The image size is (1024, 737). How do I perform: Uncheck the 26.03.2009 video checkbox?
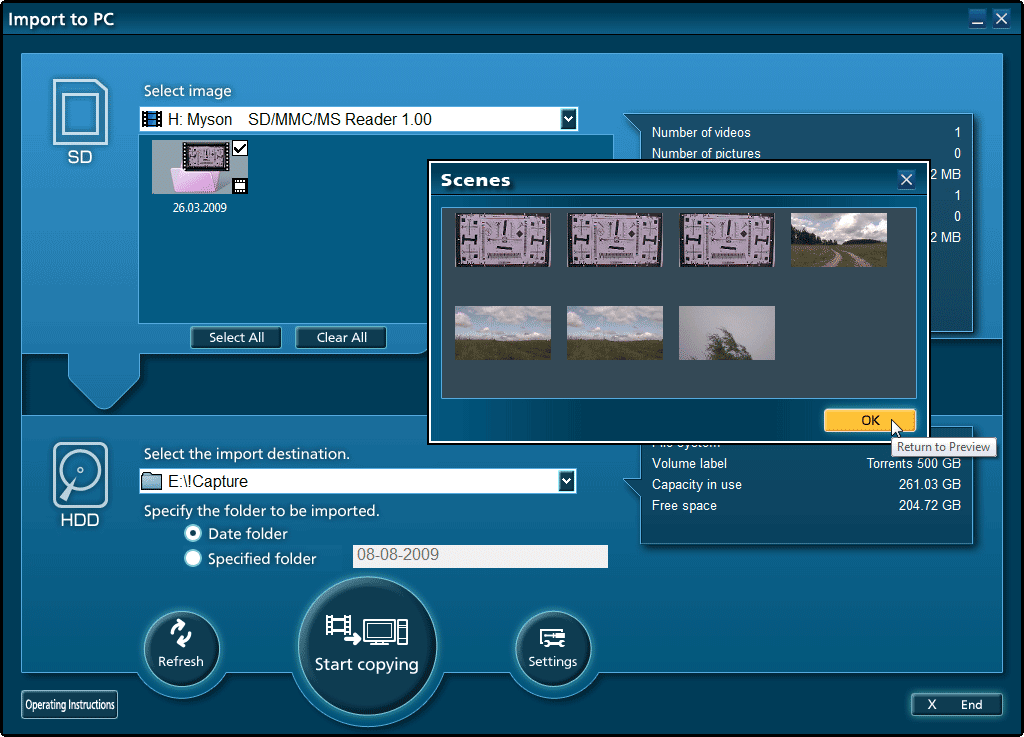tap(240, 148)
